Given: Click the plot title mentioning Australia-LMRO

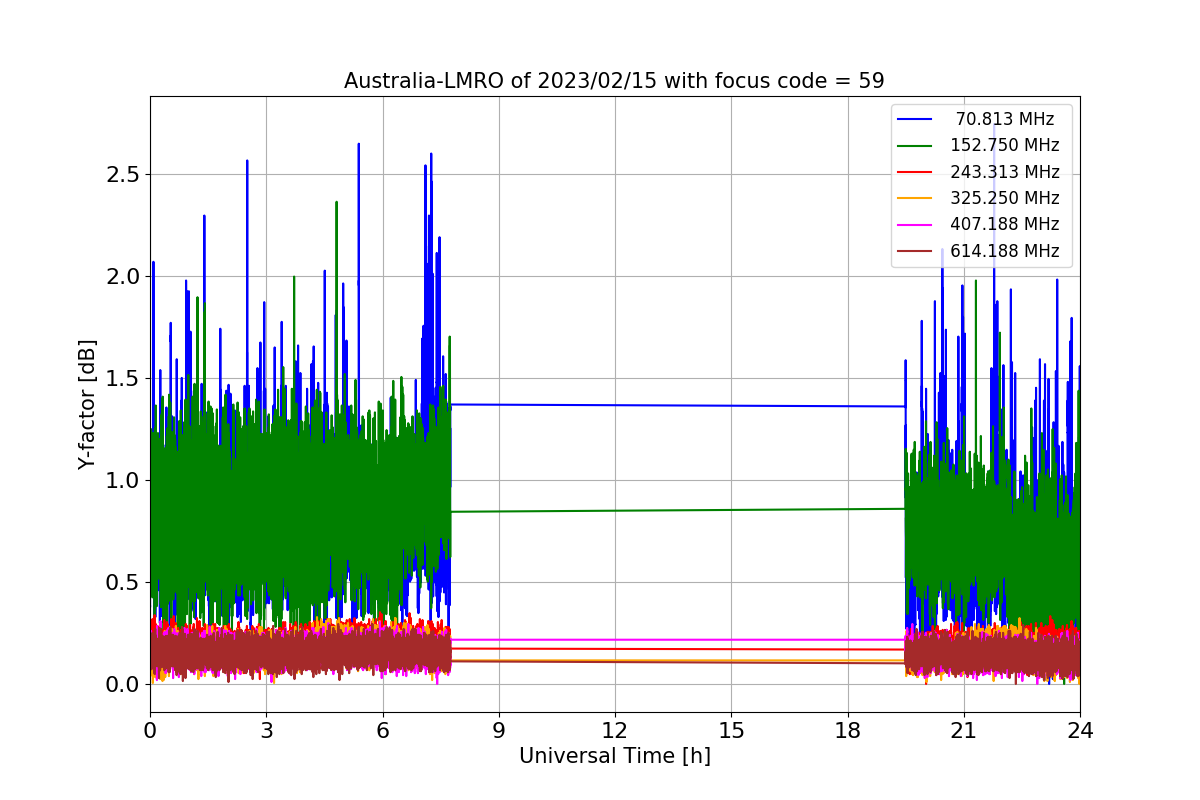Looking at the screenshot, I should pyautogui.click(x=614, y=81).
